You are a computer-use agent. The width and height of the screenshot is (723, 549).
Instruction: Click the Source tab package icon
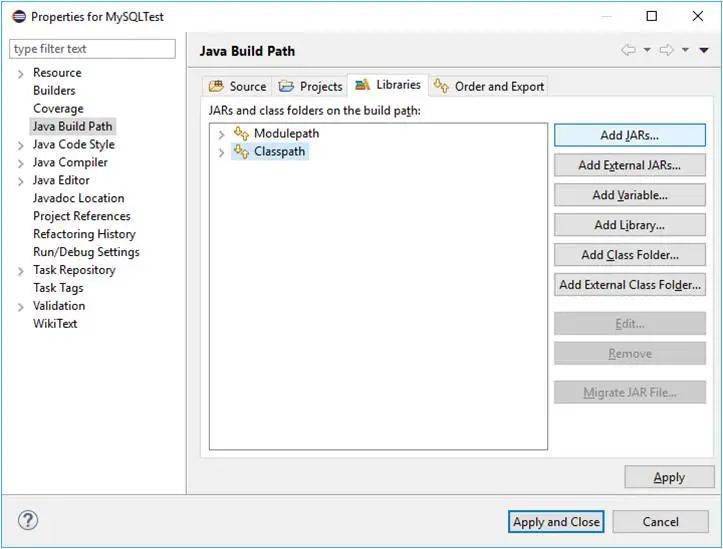pyautogui.click(x=216, y=86)
